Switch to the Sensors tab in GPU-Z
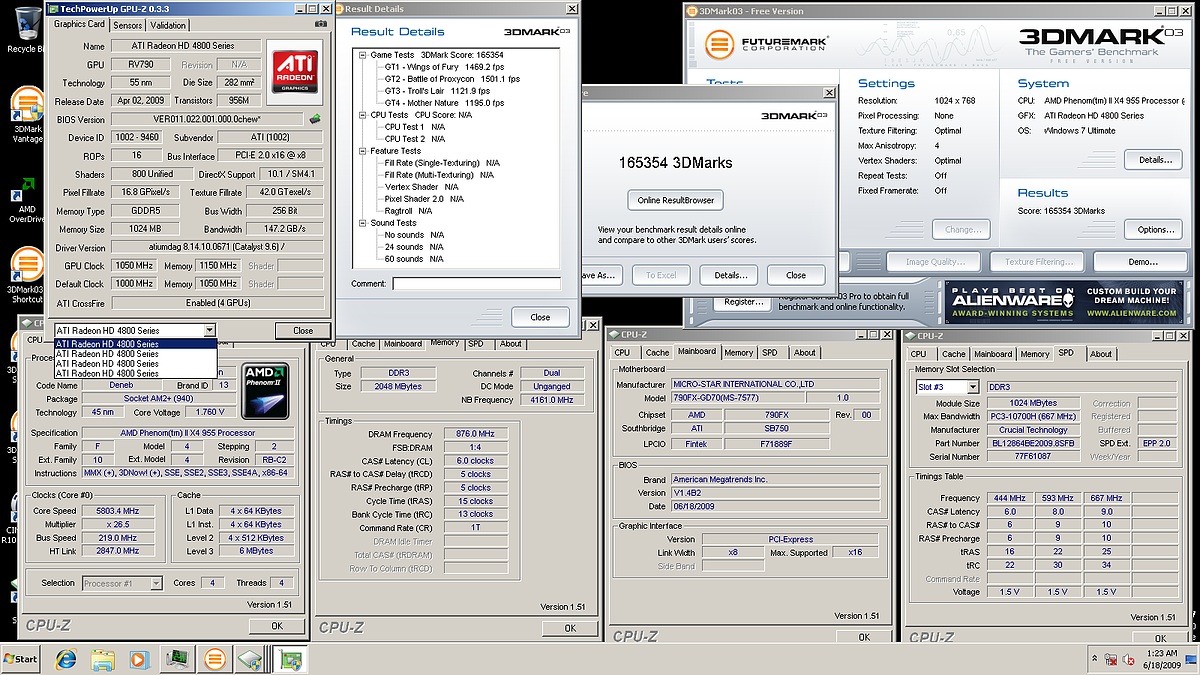The height and width of the screenshot is (675, 1200). click(127, 25)
